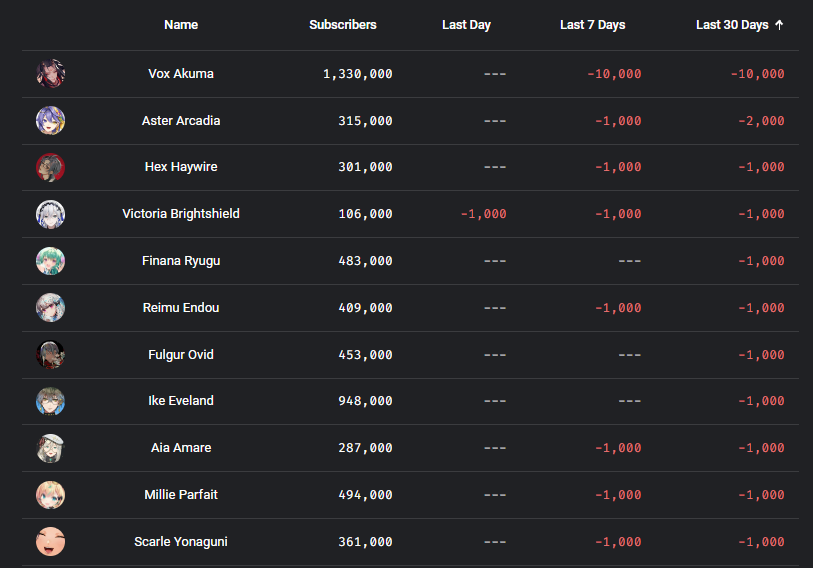Sort by the Subscribers column header

(343, 25)
